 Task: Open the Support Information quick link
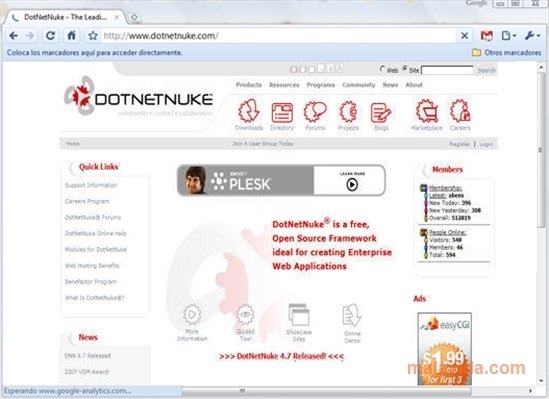click(91, 185)
